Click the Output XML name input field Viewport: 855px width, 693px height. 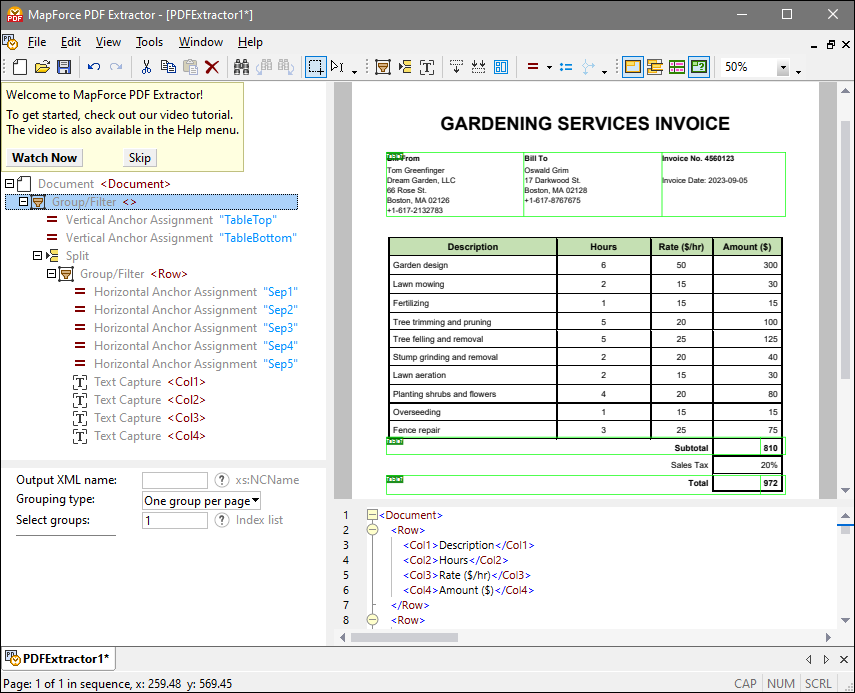175,480
